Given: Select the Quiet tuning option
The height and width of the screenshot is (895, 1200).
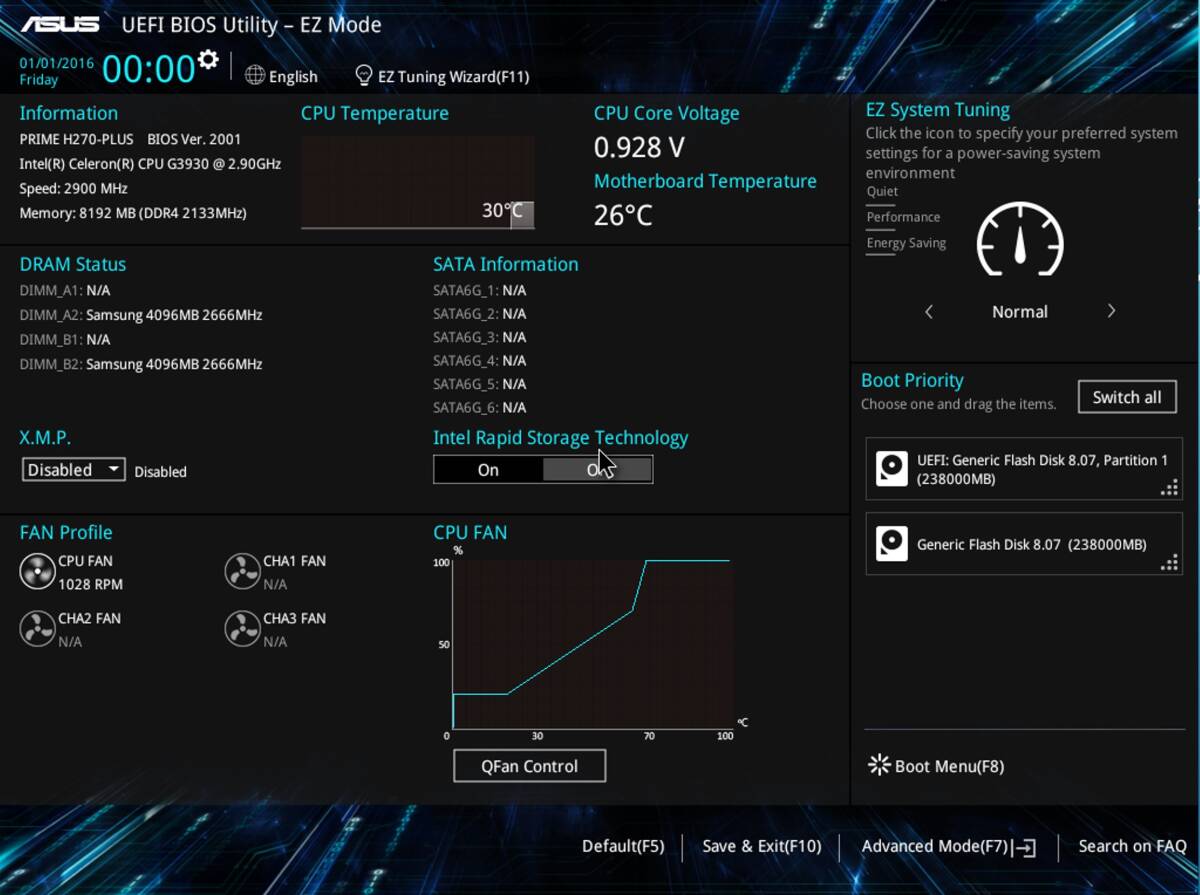Looking at the screenshot, I should [x=882, y=192].
